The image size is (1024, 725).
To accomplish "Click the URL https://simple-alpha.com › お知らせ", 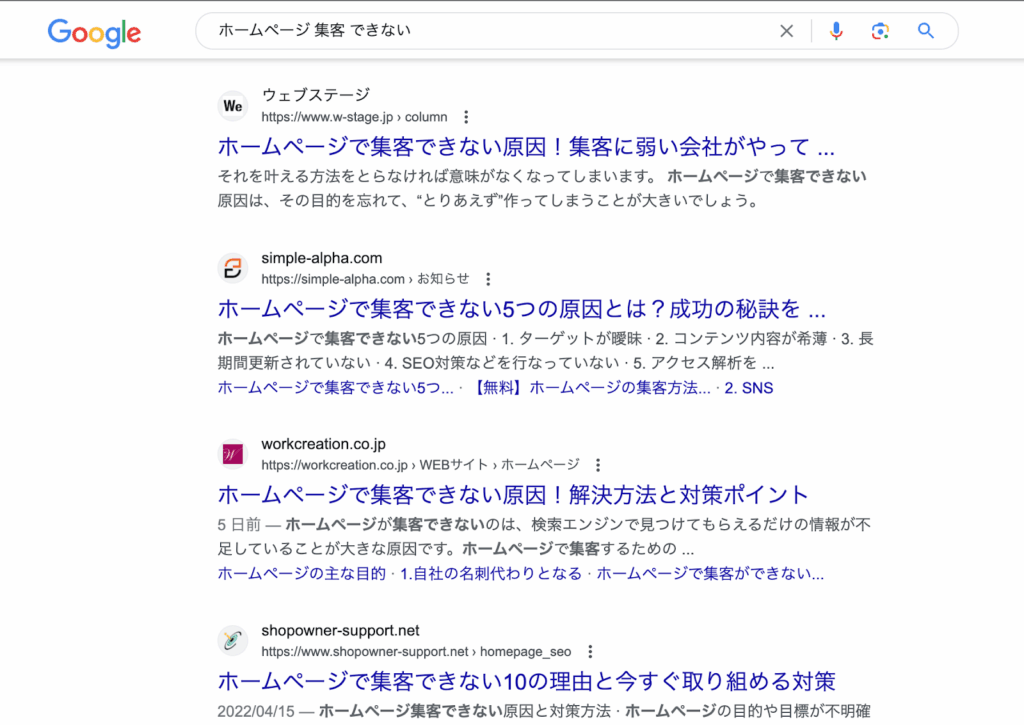I will pos(365,279).
